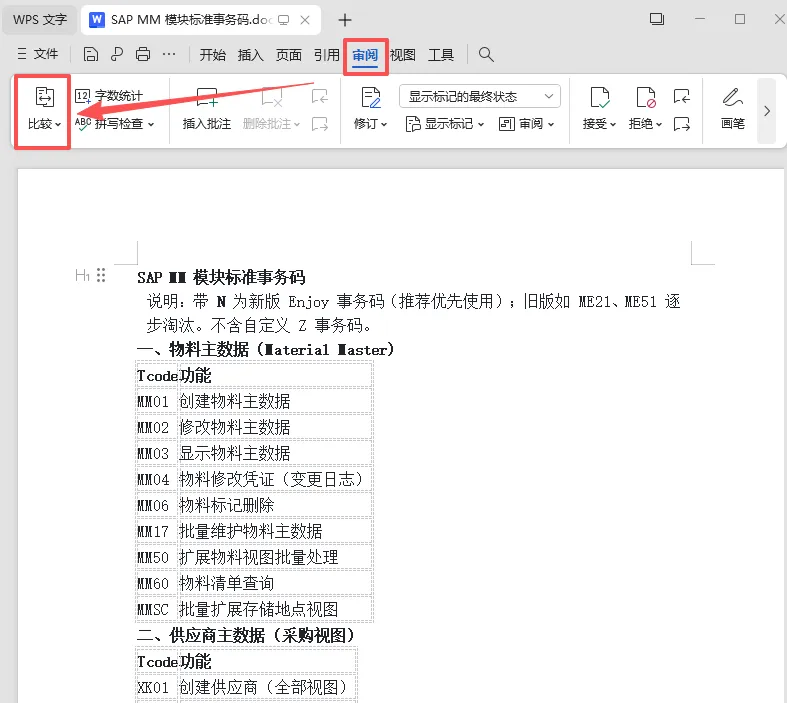The height and width of the screenshot is (703, 787).
Task: Expand the 拒绝 dropdown arrow
Action: (659, 124)
